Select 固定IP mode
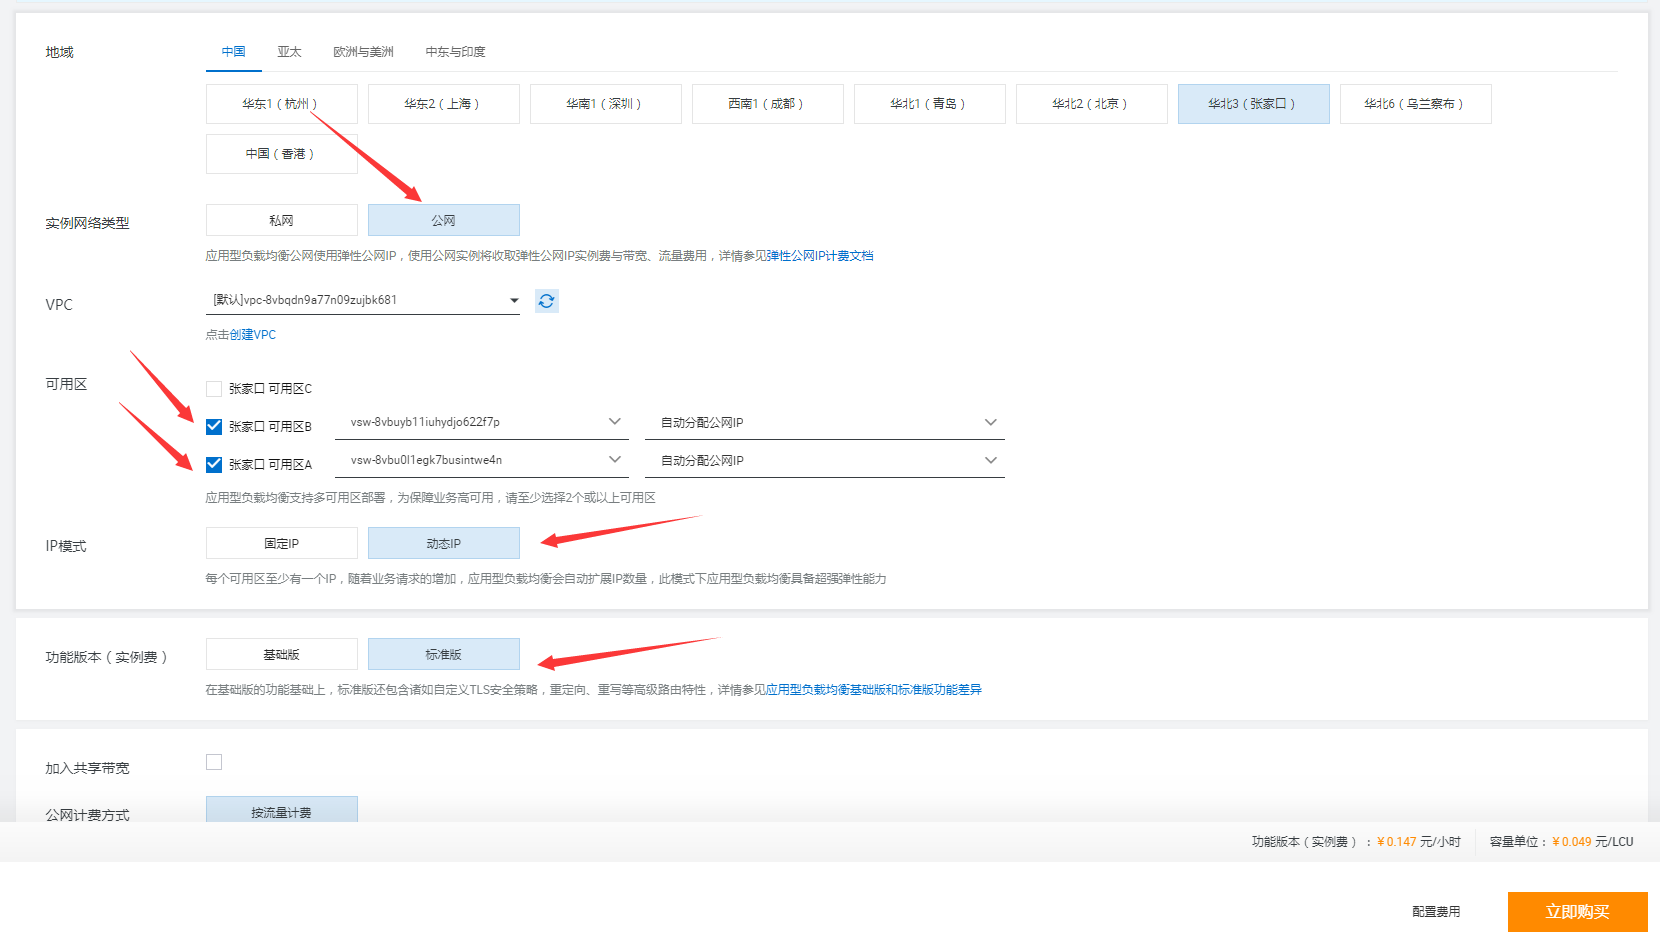 pos(282,543)
